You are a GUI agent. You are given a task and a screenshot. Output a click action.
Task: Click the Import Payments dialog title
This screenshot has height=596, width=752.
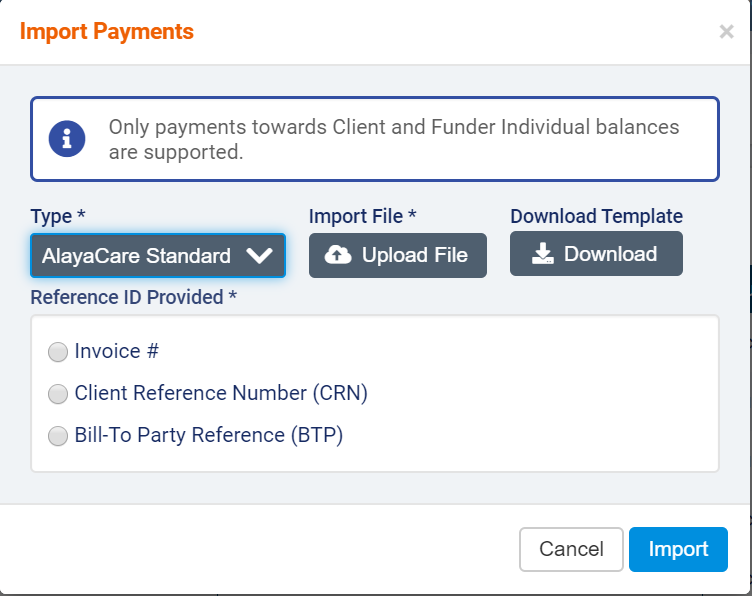click(x=107, y=31)
